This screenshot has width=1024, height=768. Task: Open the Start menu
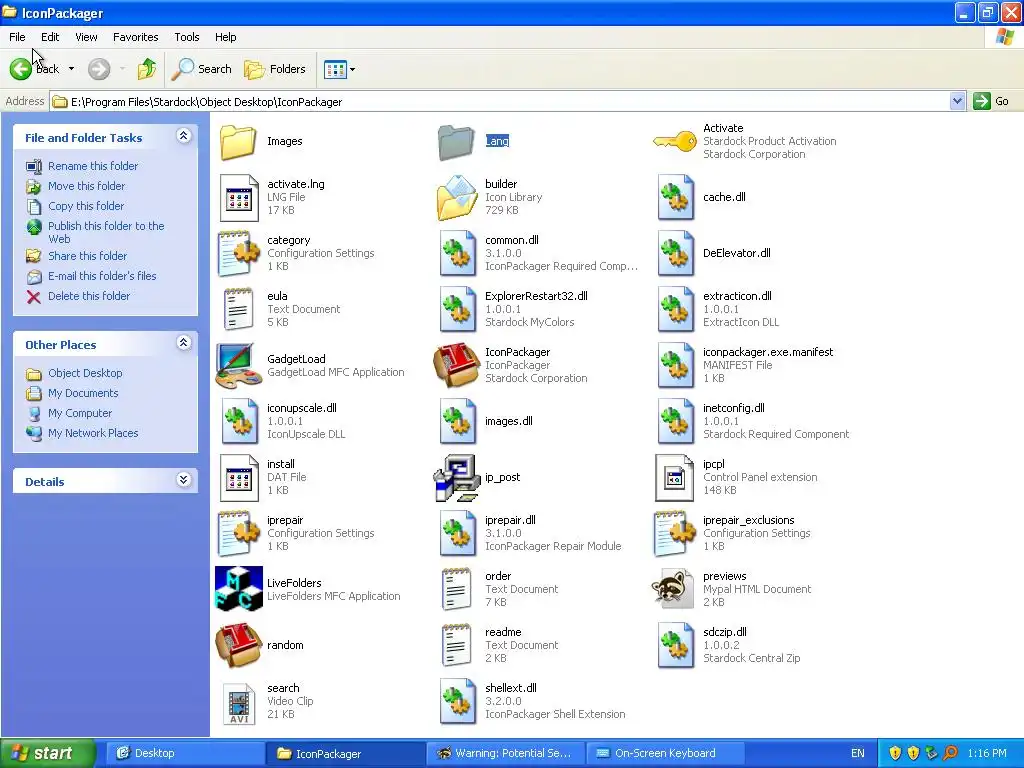[47, 753]
